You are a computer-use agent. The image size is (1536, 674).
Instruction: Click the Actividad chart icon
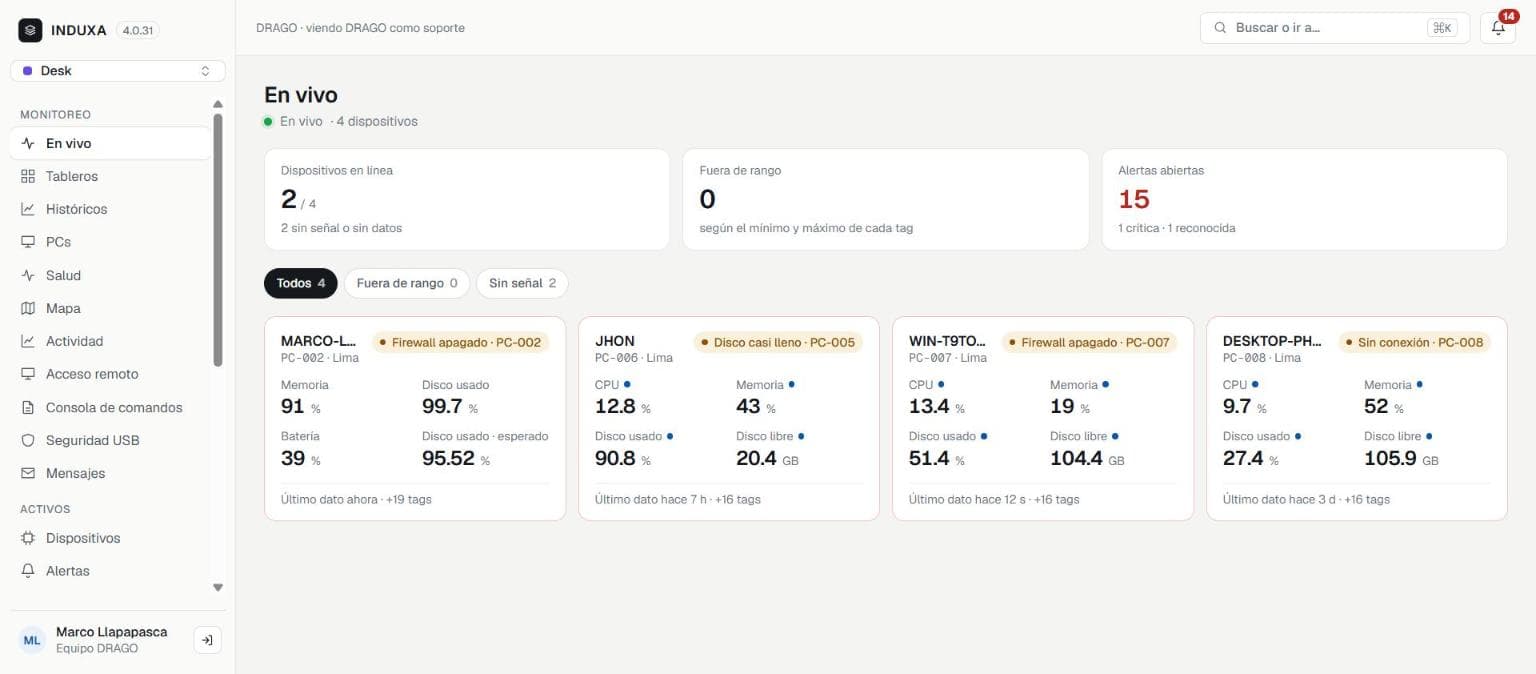(28, 341)
